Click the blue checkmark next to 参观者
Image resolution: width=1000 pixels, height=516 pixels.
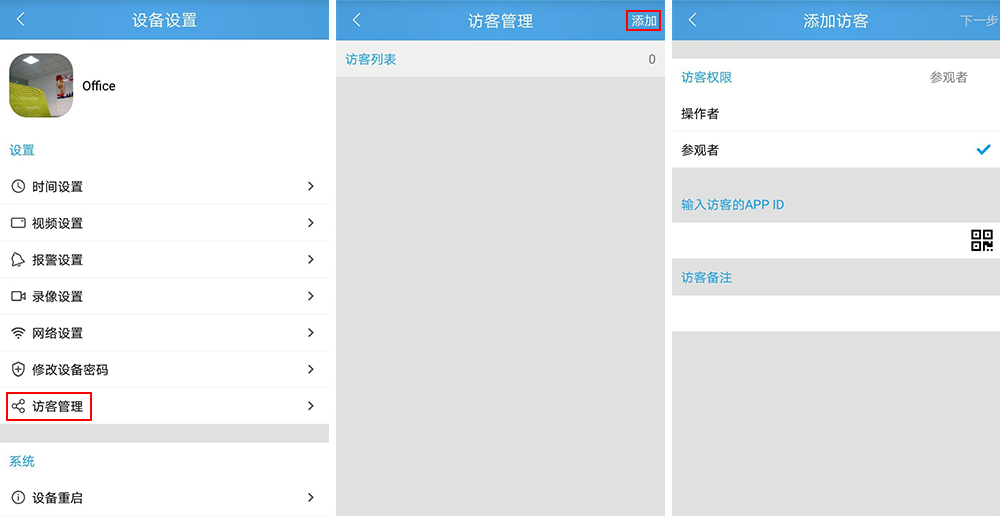pos(983,150)
